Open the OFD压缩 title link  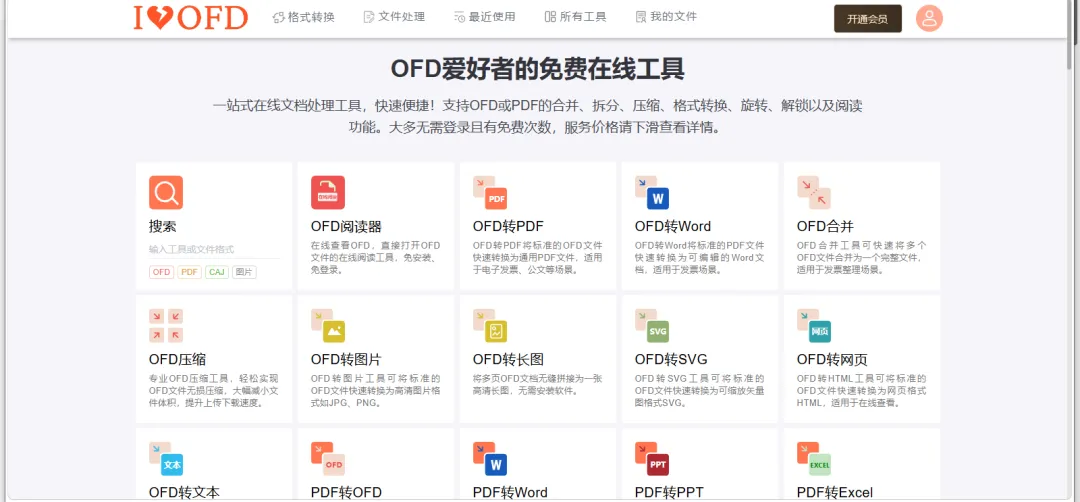(177, 359)
